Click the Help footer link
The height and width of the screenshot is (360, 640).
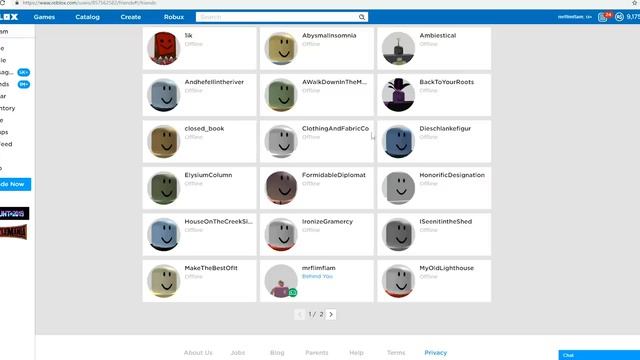point(356,353)
